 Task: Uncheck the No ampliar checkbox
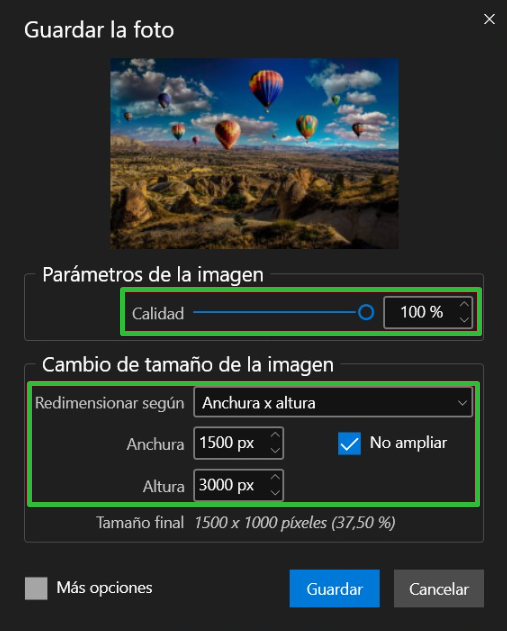(349, 443)
